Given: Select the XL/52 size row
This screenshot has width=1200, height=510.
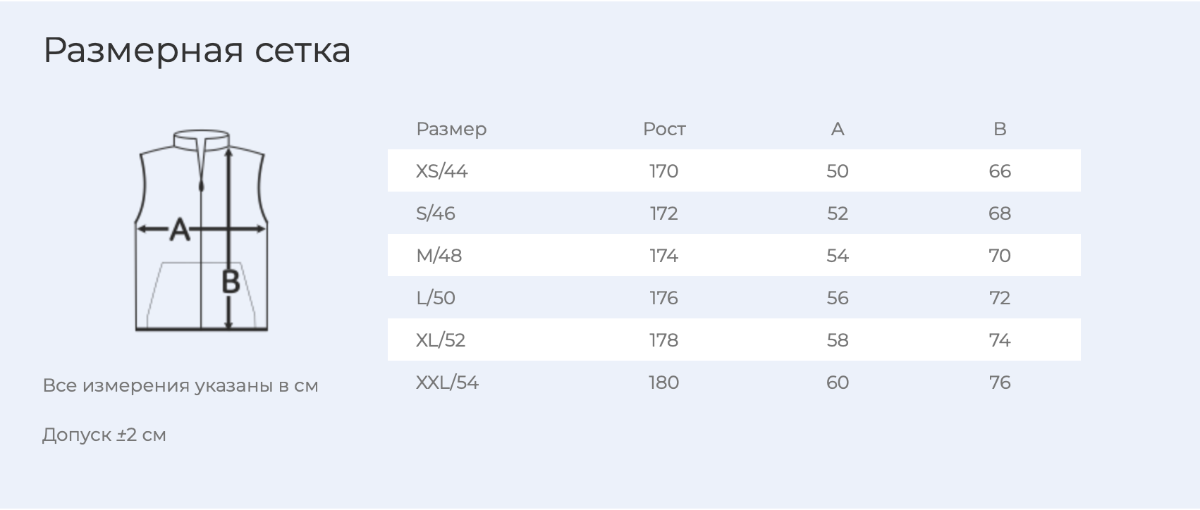Looking at the screenshot, I should (x=734, y=340).
